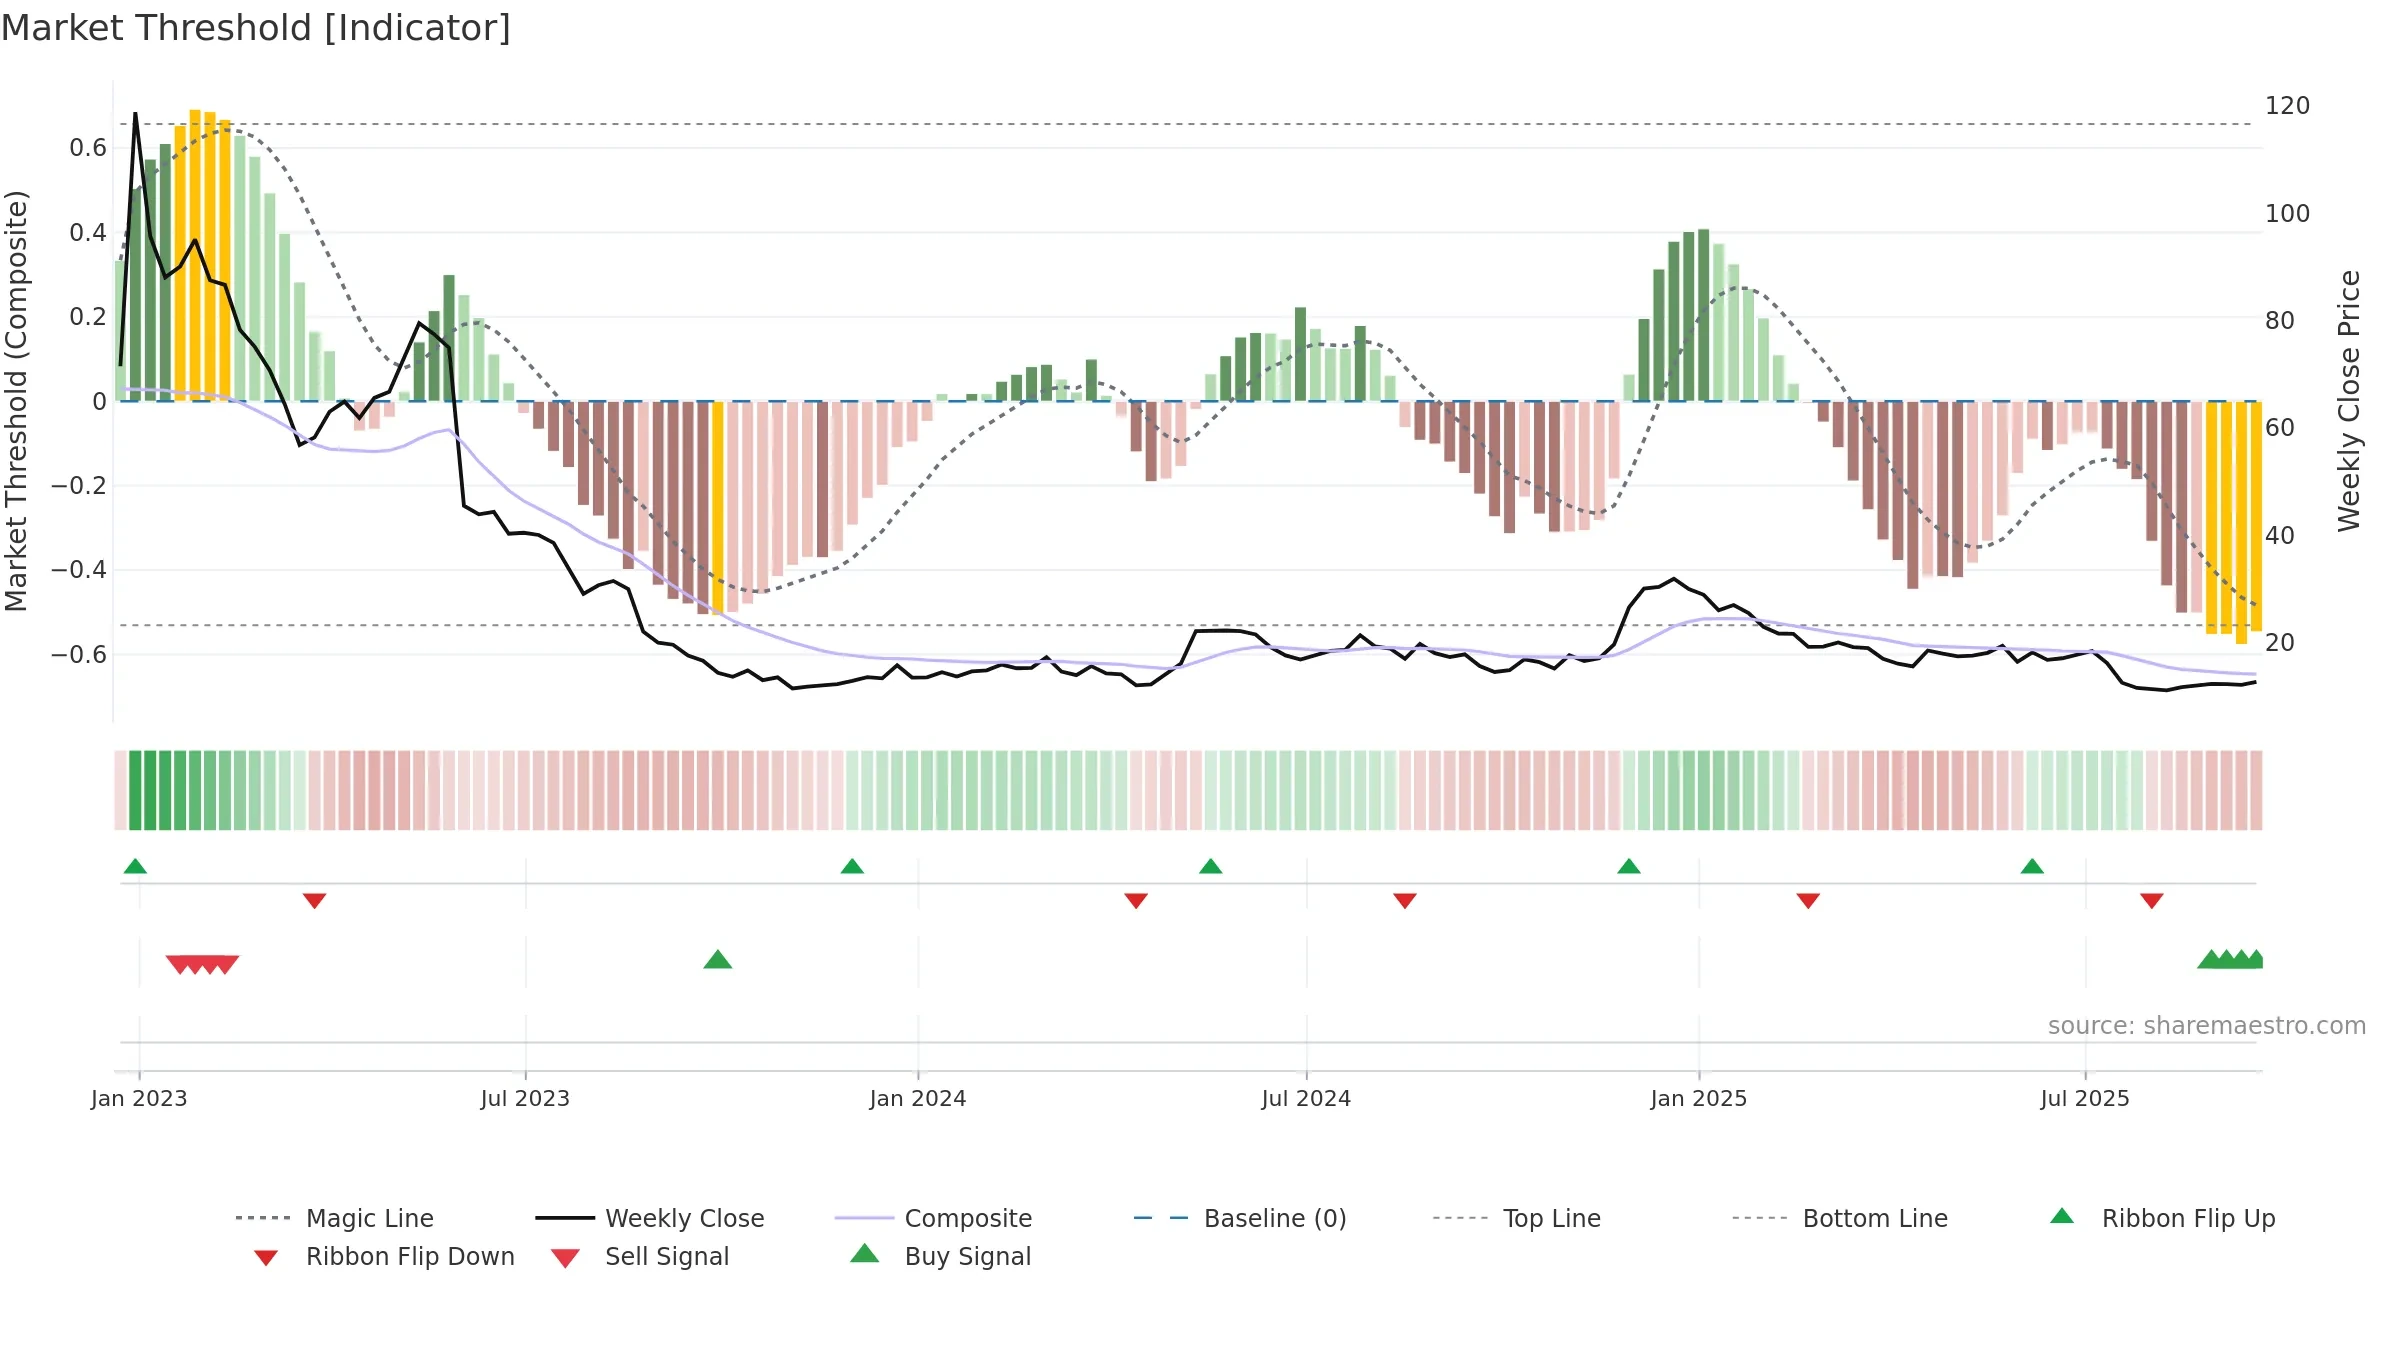Click the ribbon flip down triangle near February 2025

pos(1808,901)
